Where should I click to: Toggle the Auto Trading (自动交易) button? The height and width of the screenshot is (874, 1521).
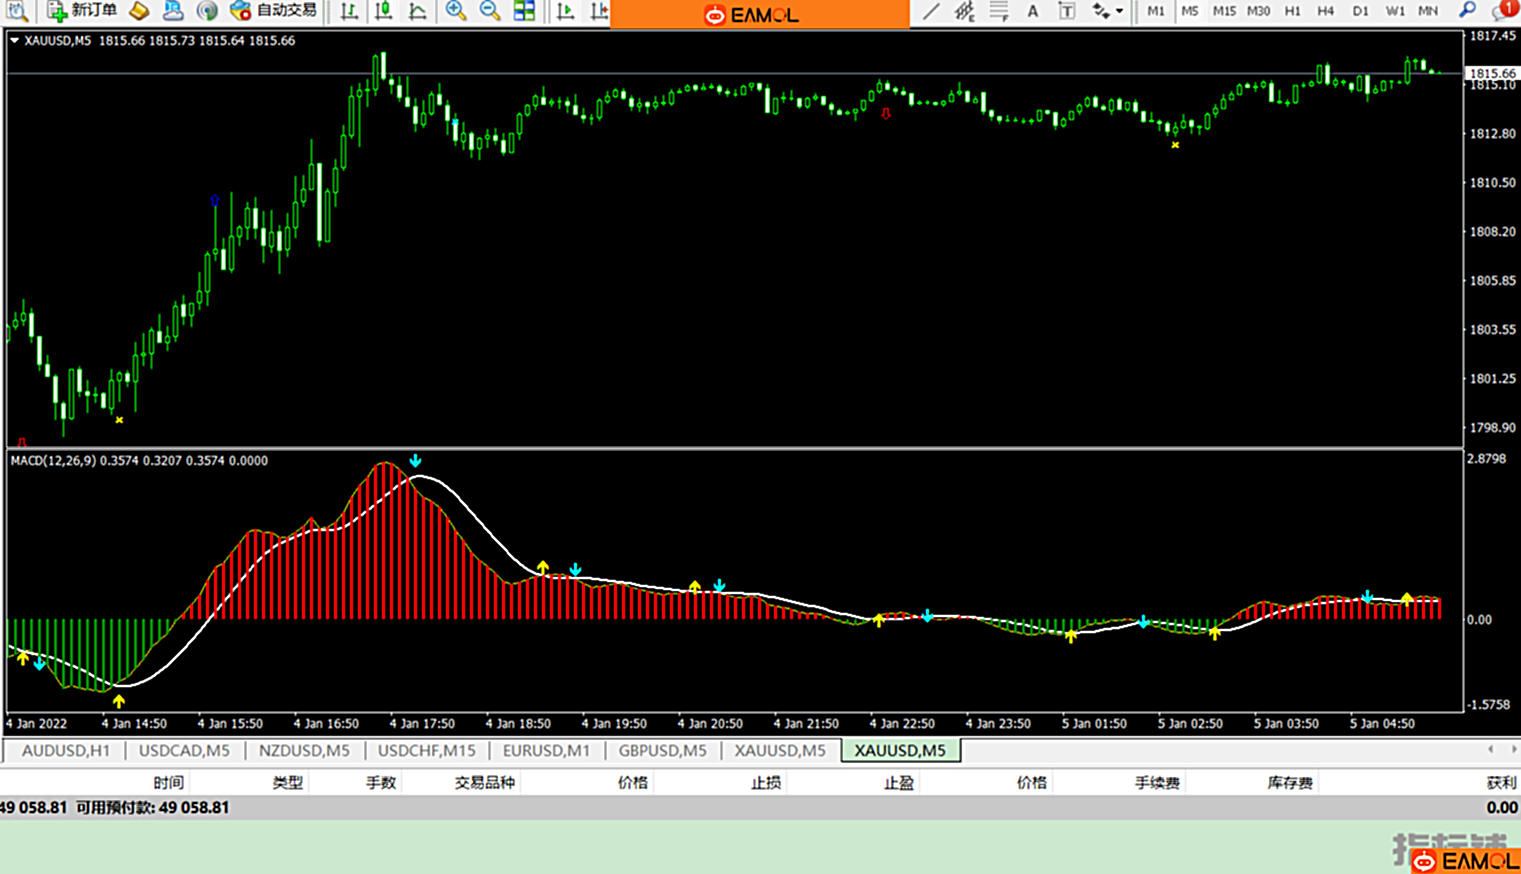[x=273, y=11]
